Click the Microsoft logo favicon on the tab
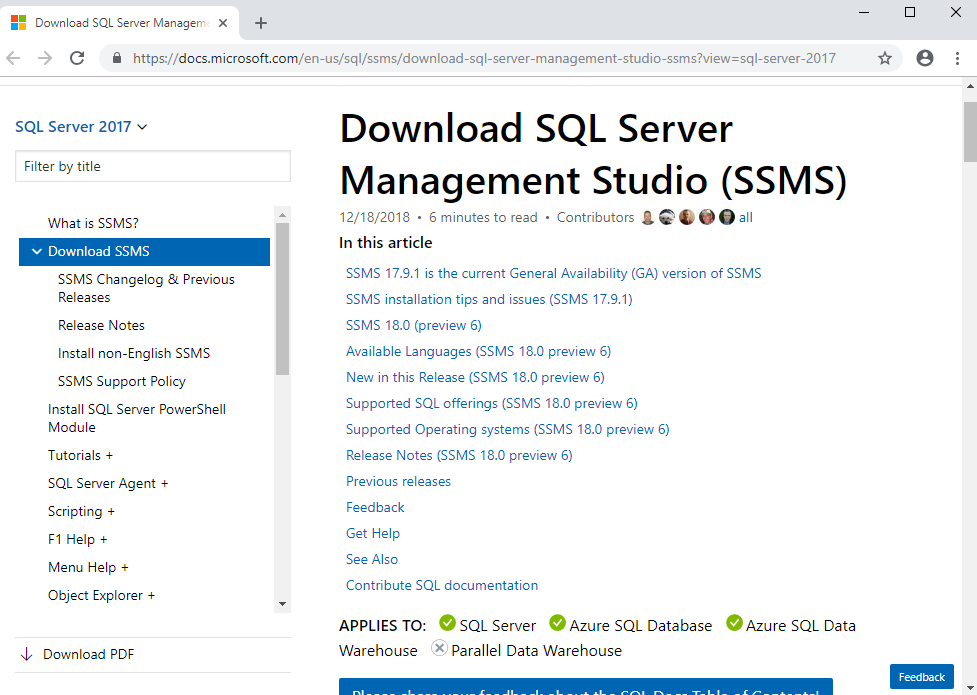Image resolution: width=977 pixels, height=695 pixels. (x=19, y=23)
